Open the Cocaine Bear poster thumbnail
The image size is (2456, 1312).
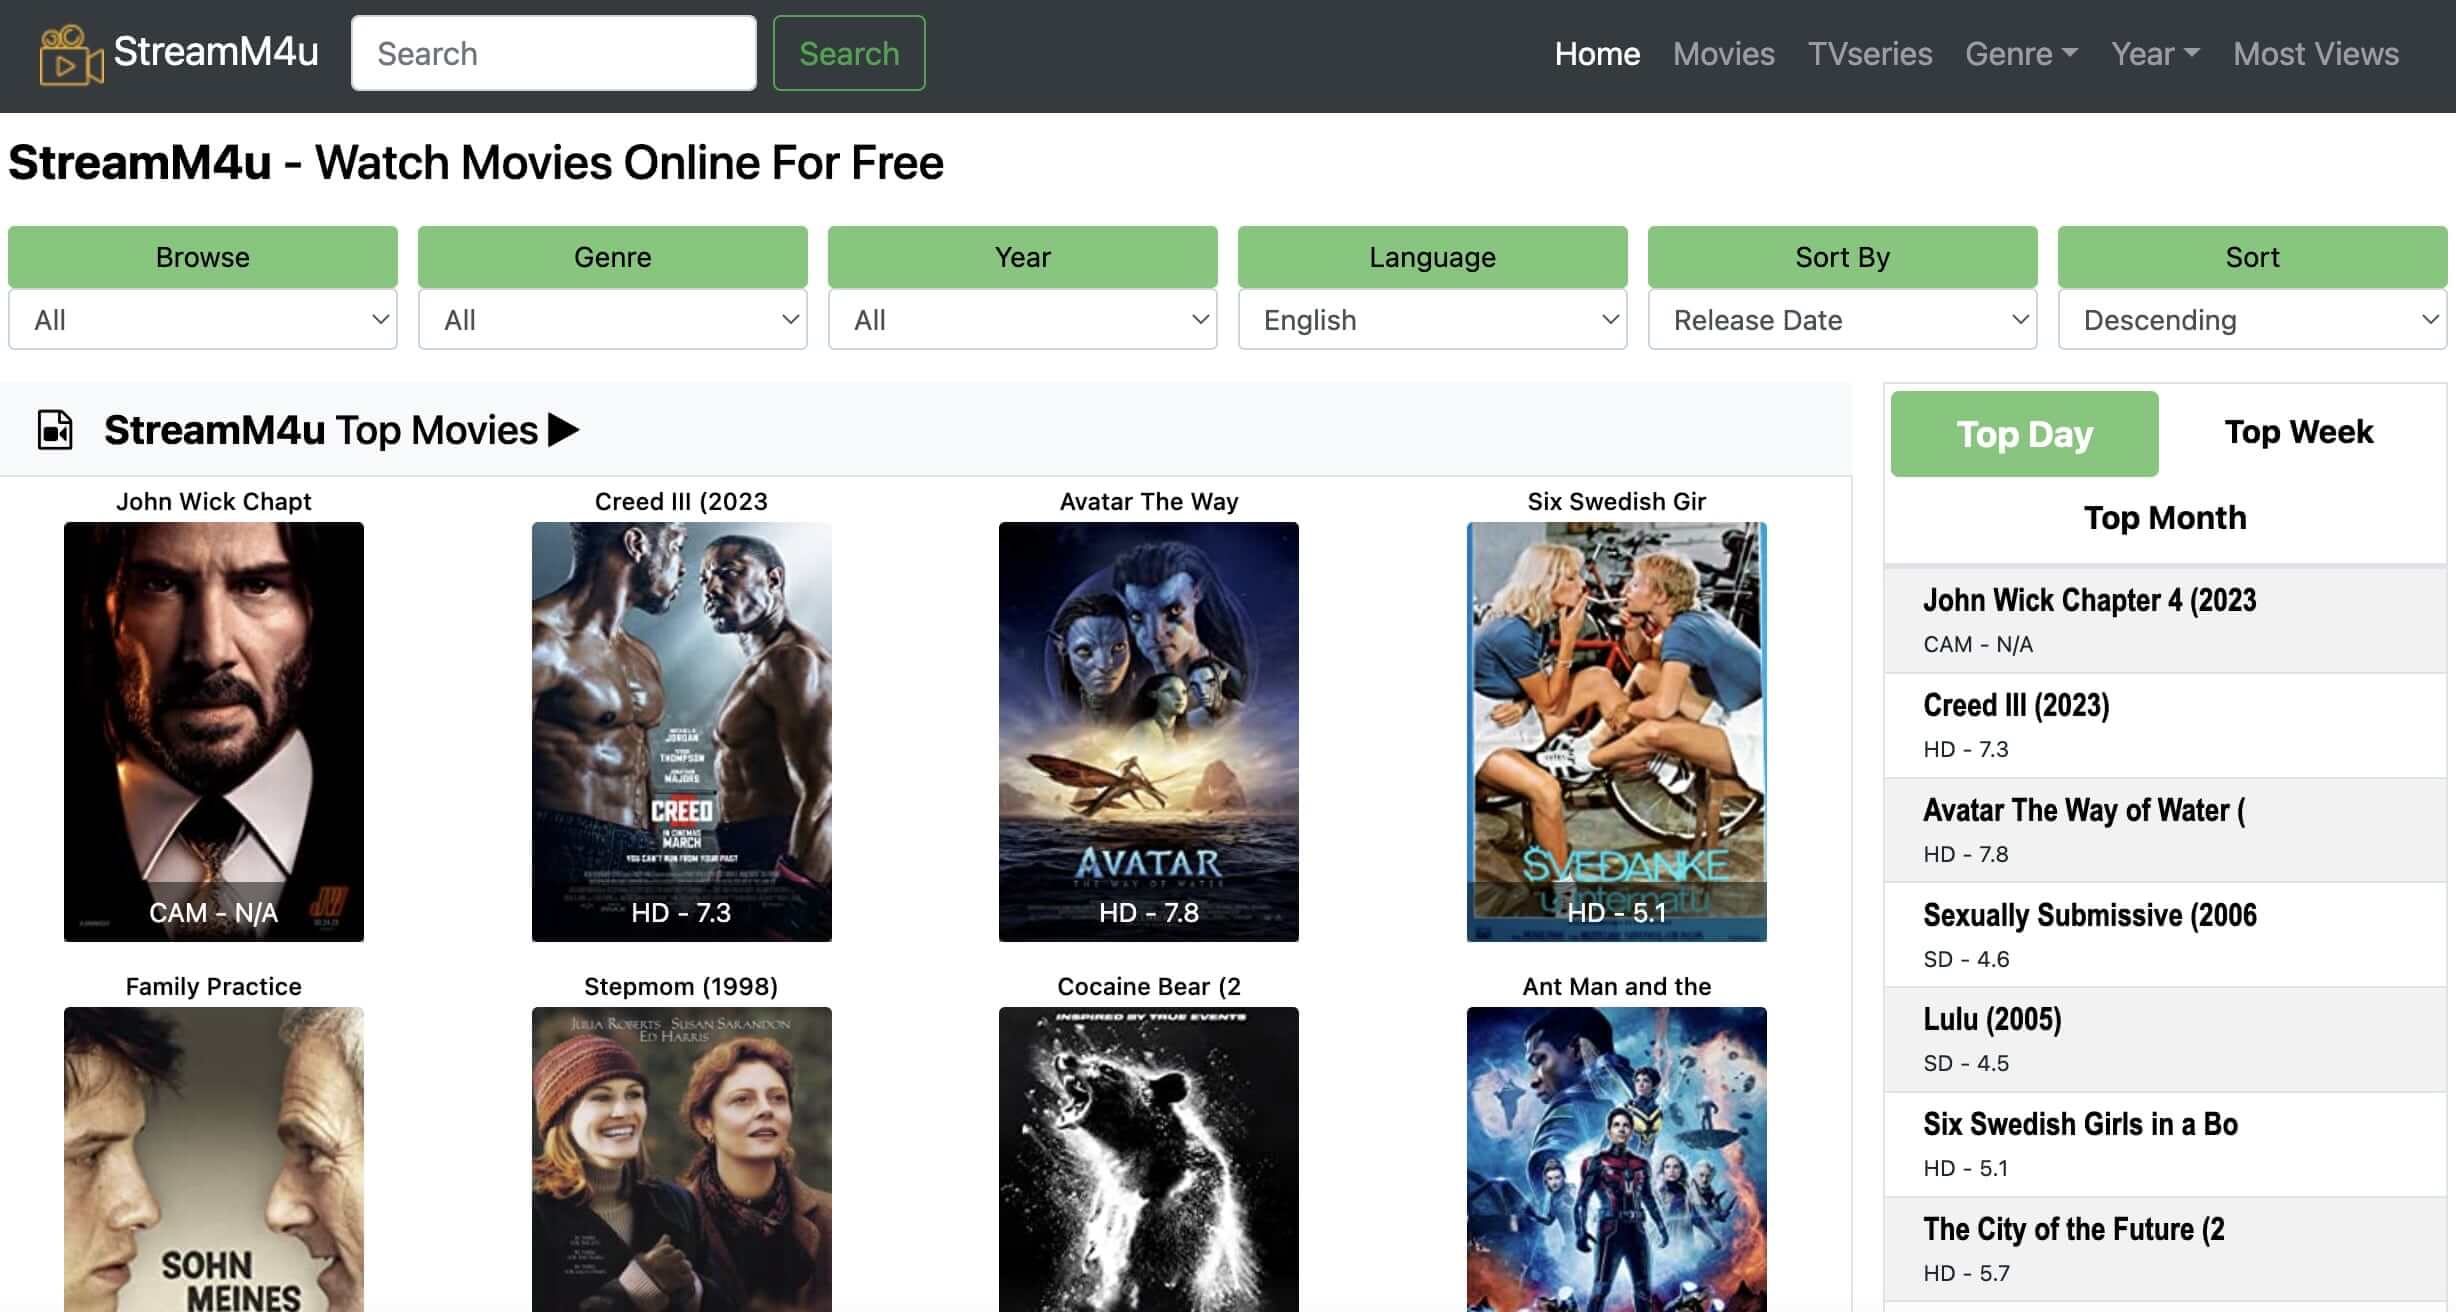1148,1158
